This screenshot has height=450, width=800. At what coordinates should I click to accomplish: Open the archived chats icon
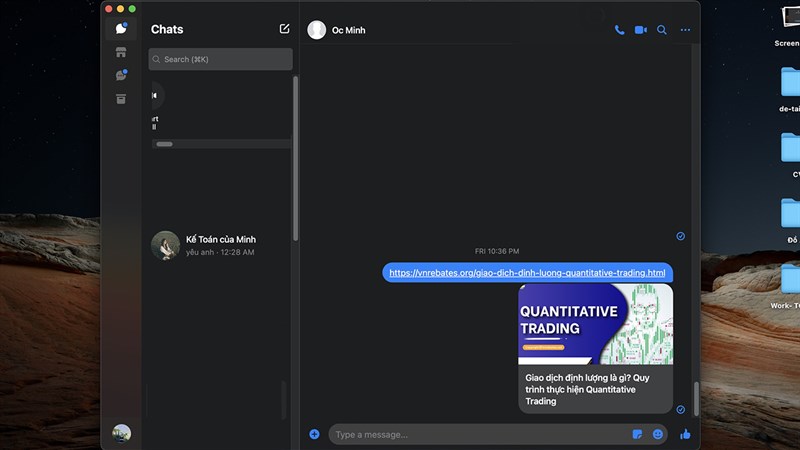(x=121, y=99)
